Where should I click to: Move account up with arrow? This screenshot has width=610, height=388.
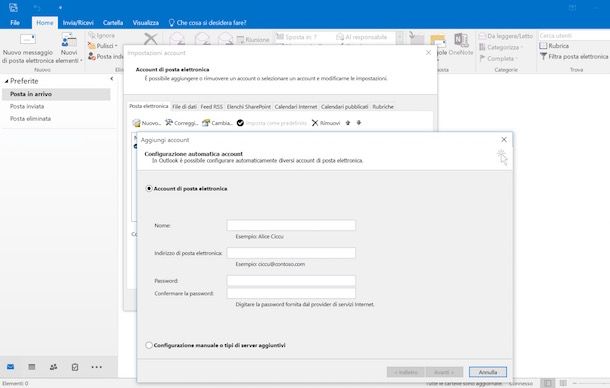tap(348, 123)
